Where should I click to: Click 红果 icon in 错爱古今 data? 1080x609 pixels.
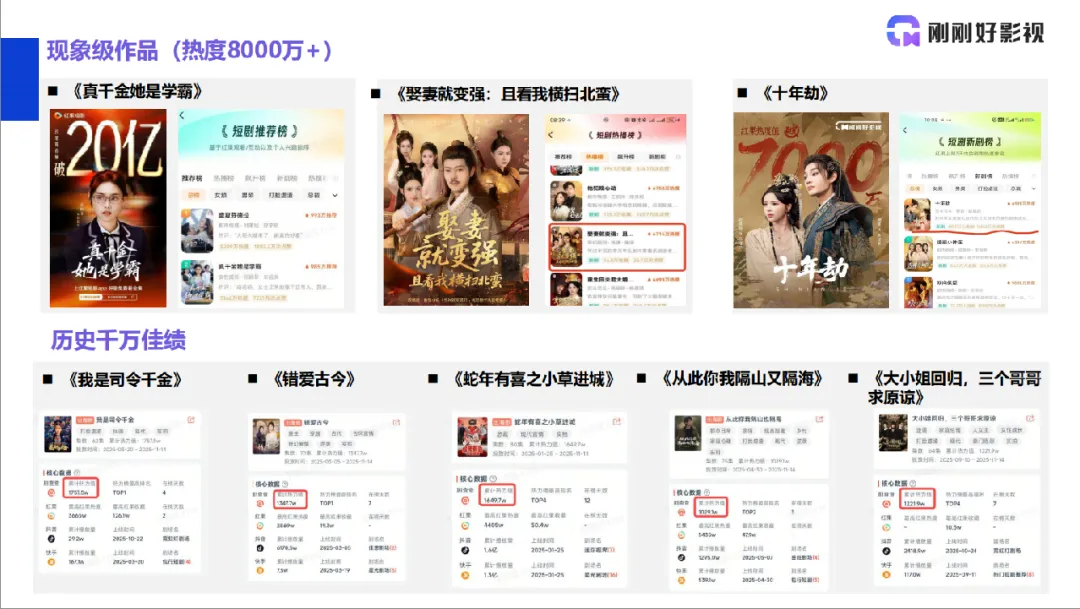(x=260, y=526)
